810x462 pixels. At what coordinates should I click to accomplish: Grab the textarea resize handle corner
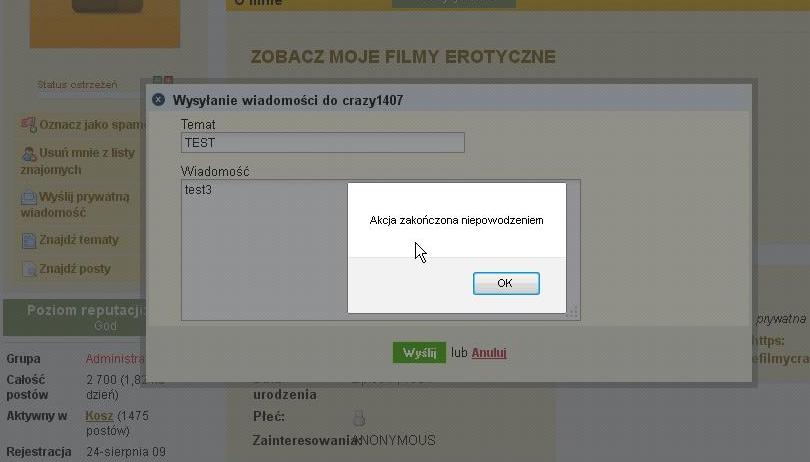point(572,312)
